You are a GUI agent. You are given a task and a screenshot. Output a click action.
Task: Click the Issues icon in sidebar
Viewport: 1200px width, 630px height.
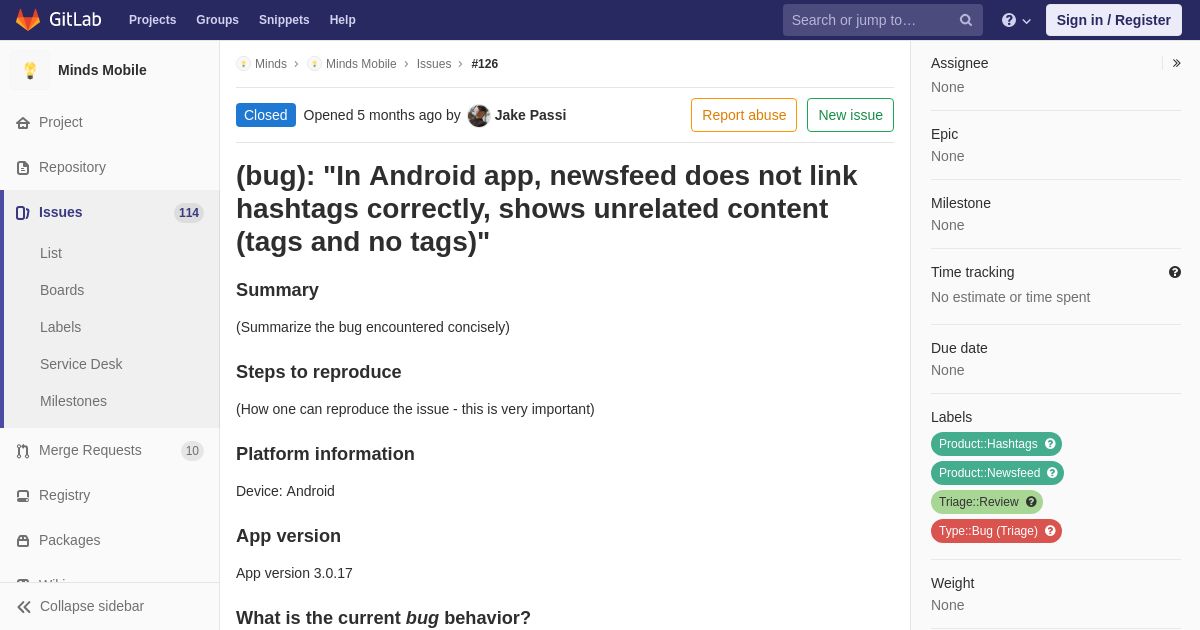click(23, 213)
